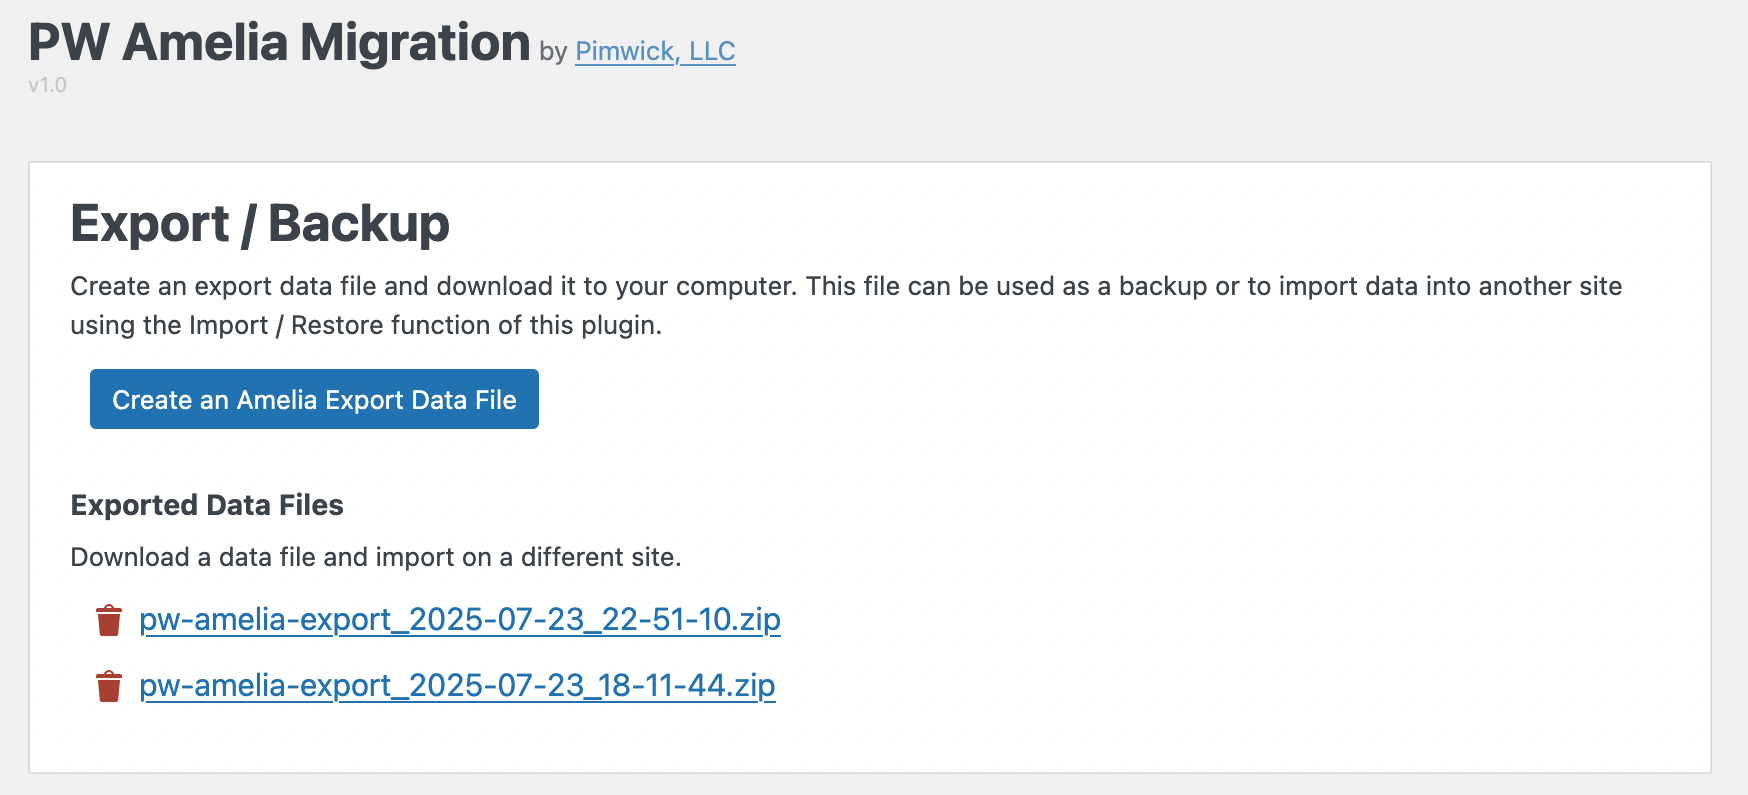Delete the pw-amelia-export 22-51-10 zip file

[109, 620]
